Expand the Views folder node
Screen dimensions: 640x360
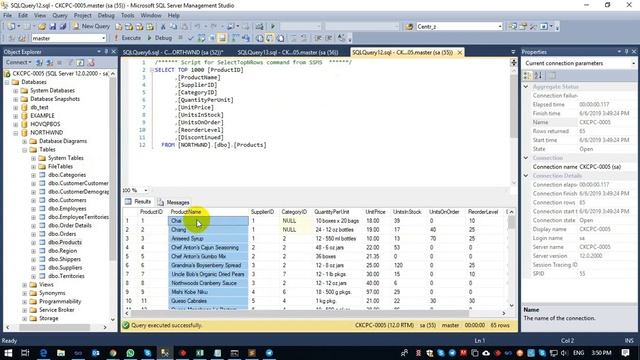24,284
